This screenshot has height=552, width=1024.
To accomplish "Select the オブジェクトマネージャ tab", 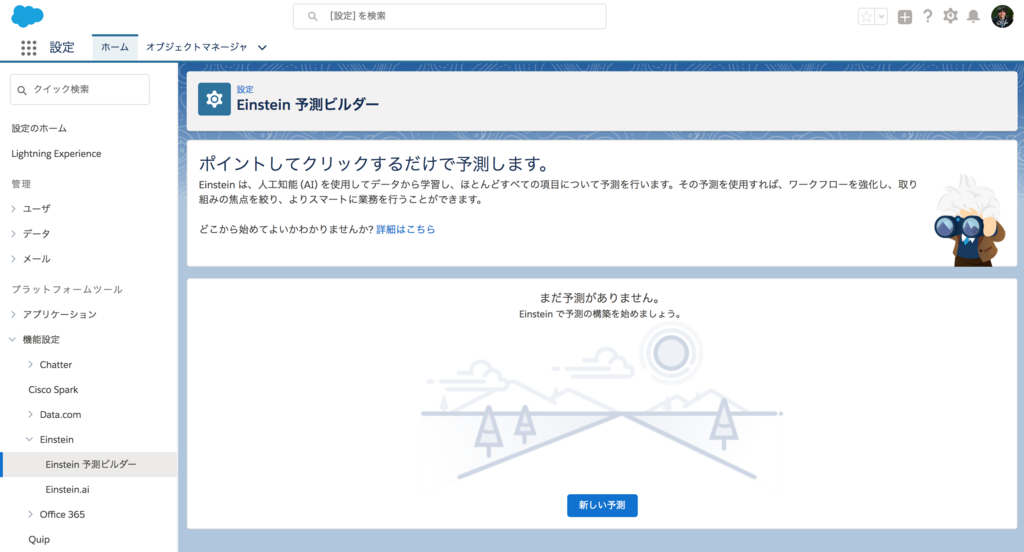I will [x=197, y=47].
